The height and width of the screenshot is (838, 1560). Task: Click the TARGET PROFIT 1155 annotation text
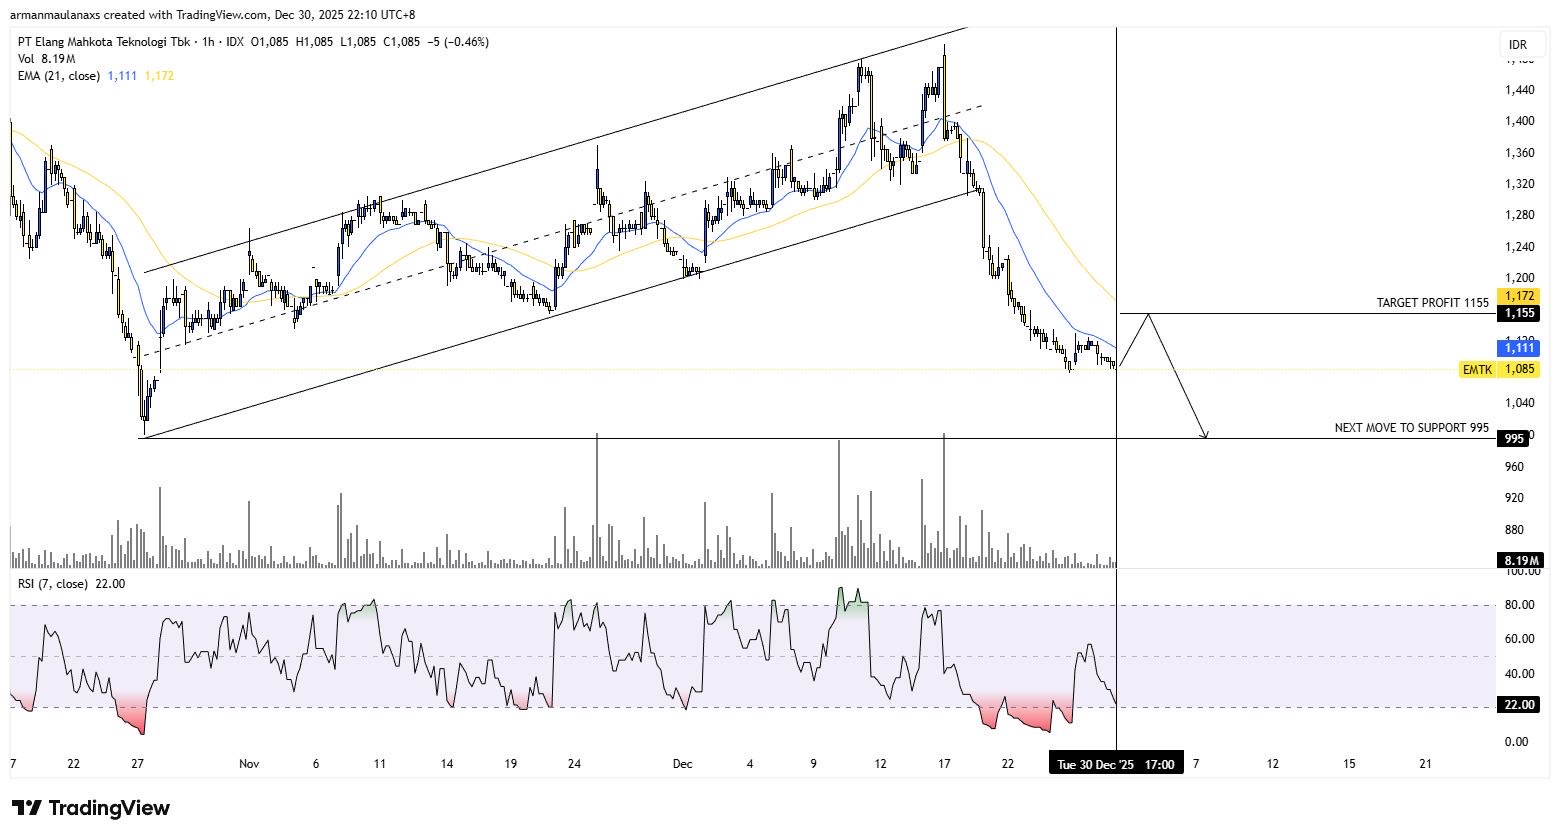[x=1432, y=303]
